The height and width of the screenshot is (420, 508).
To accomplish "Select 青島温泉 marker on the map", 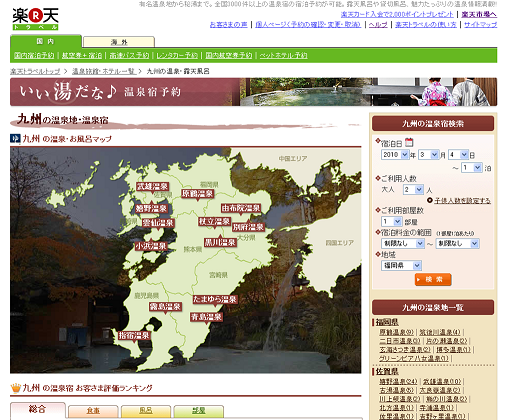I will pyautogui.click(x=206, y=317).
